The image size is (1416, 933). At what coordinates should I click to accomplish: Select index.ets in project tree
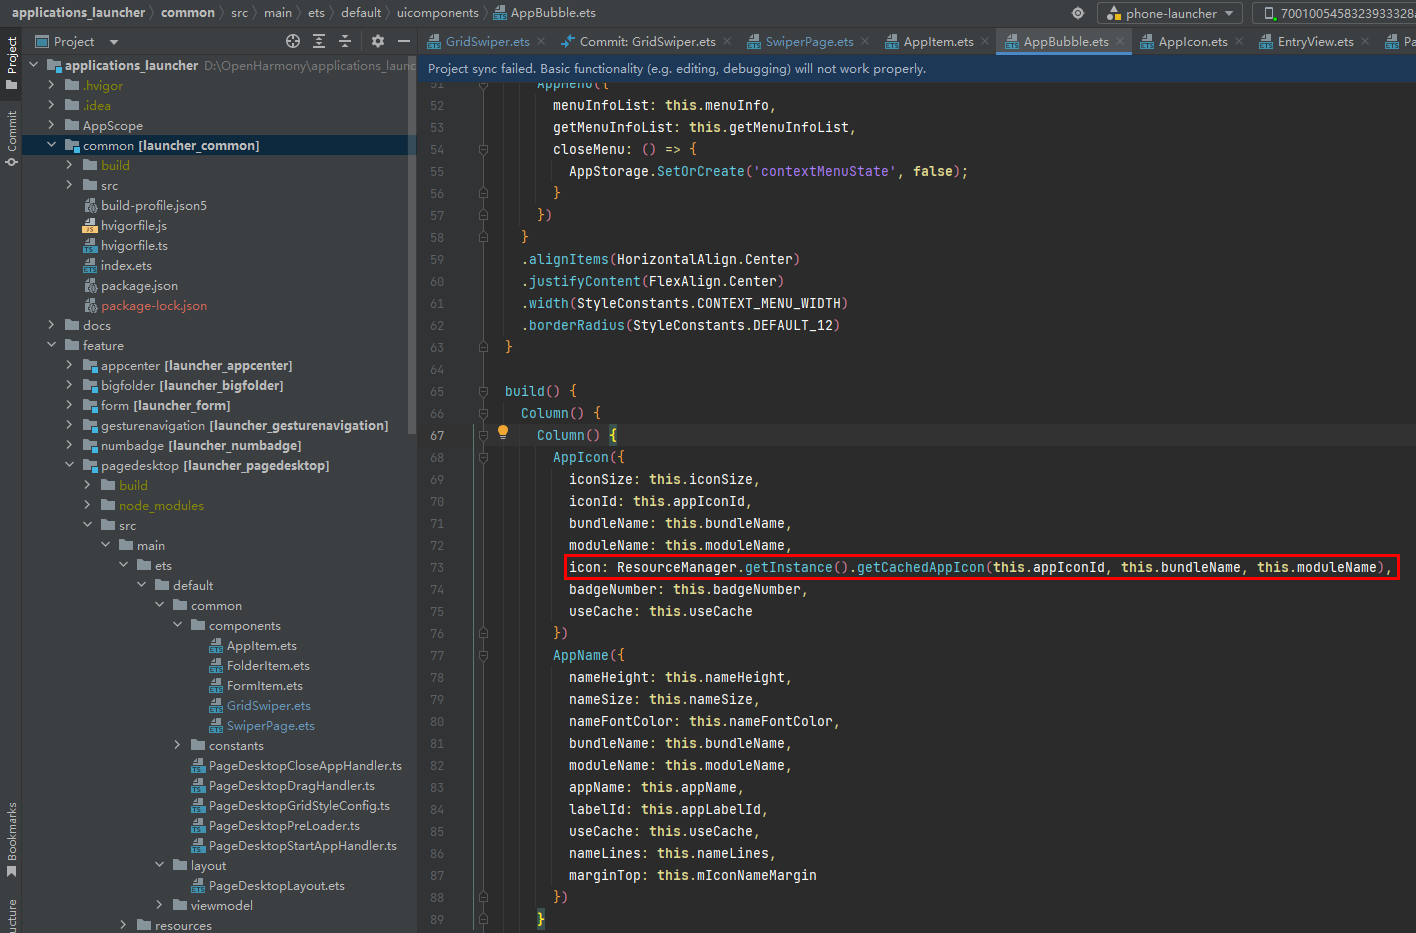tap(126, 265)
